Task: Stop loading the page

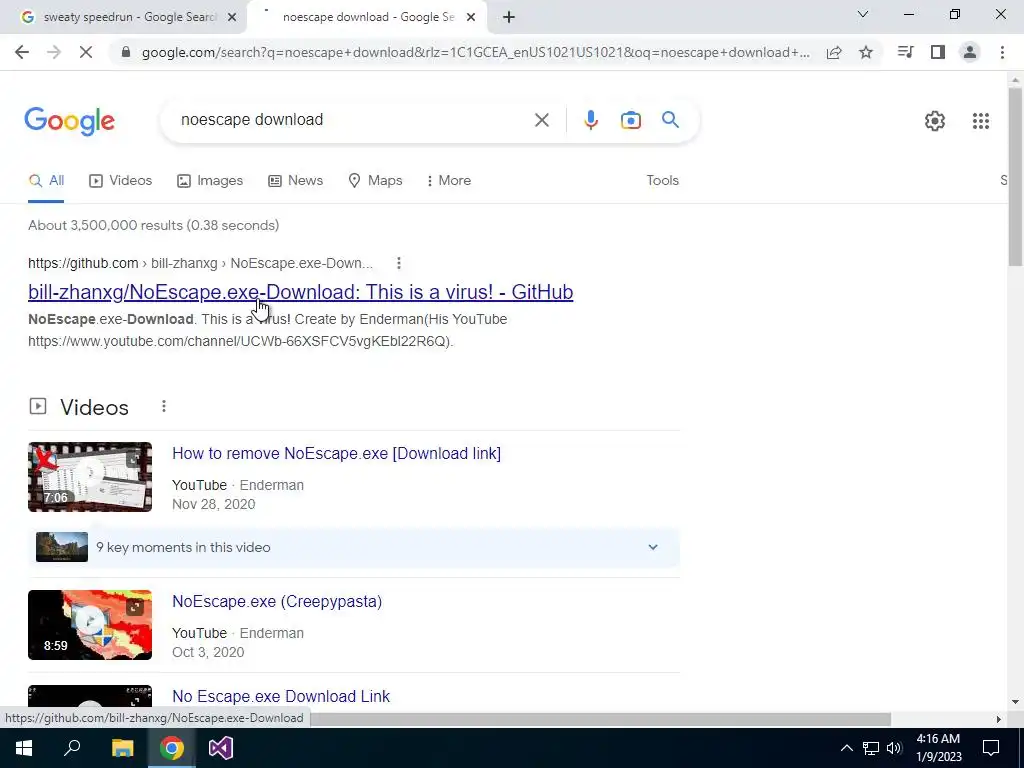Action: click(x=86, y=52)
